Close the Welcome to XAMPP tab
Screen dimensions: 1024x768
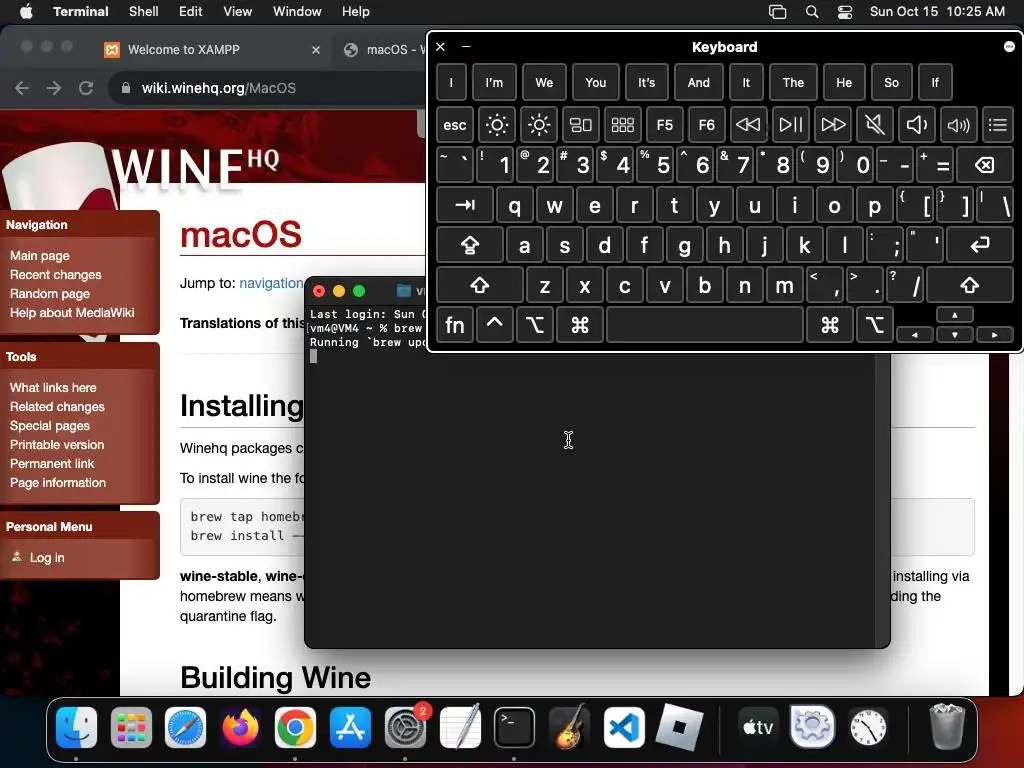316,50
